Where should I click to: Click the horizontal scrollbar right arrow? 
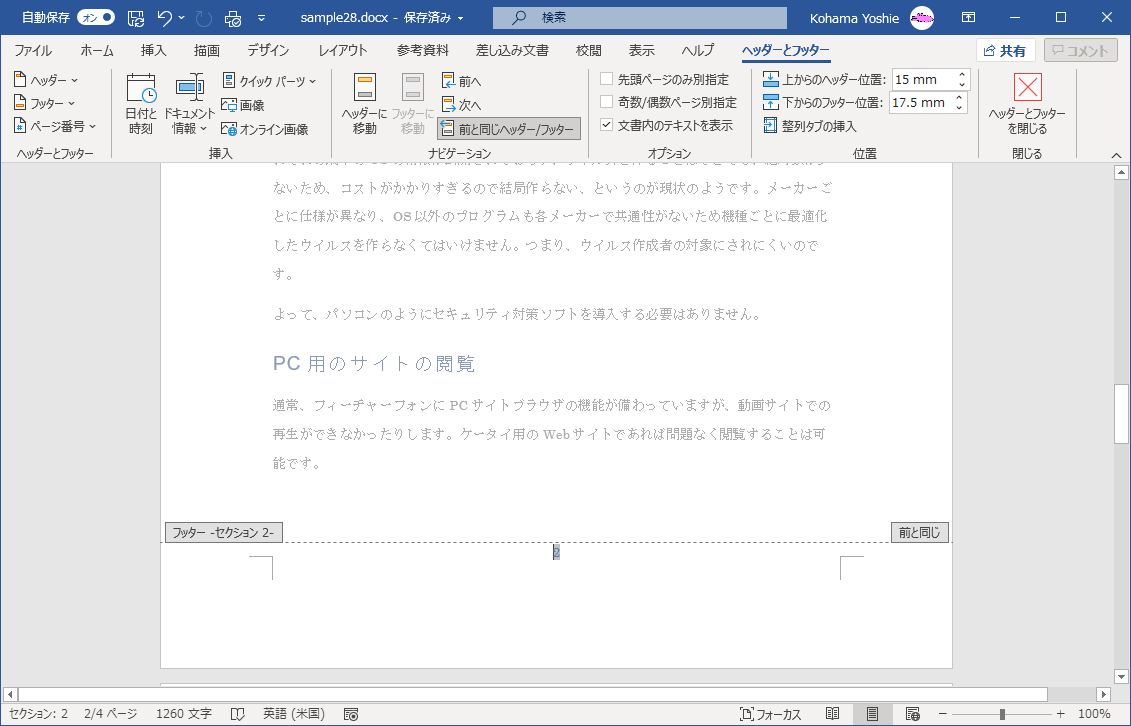(x=1103, y=695)
